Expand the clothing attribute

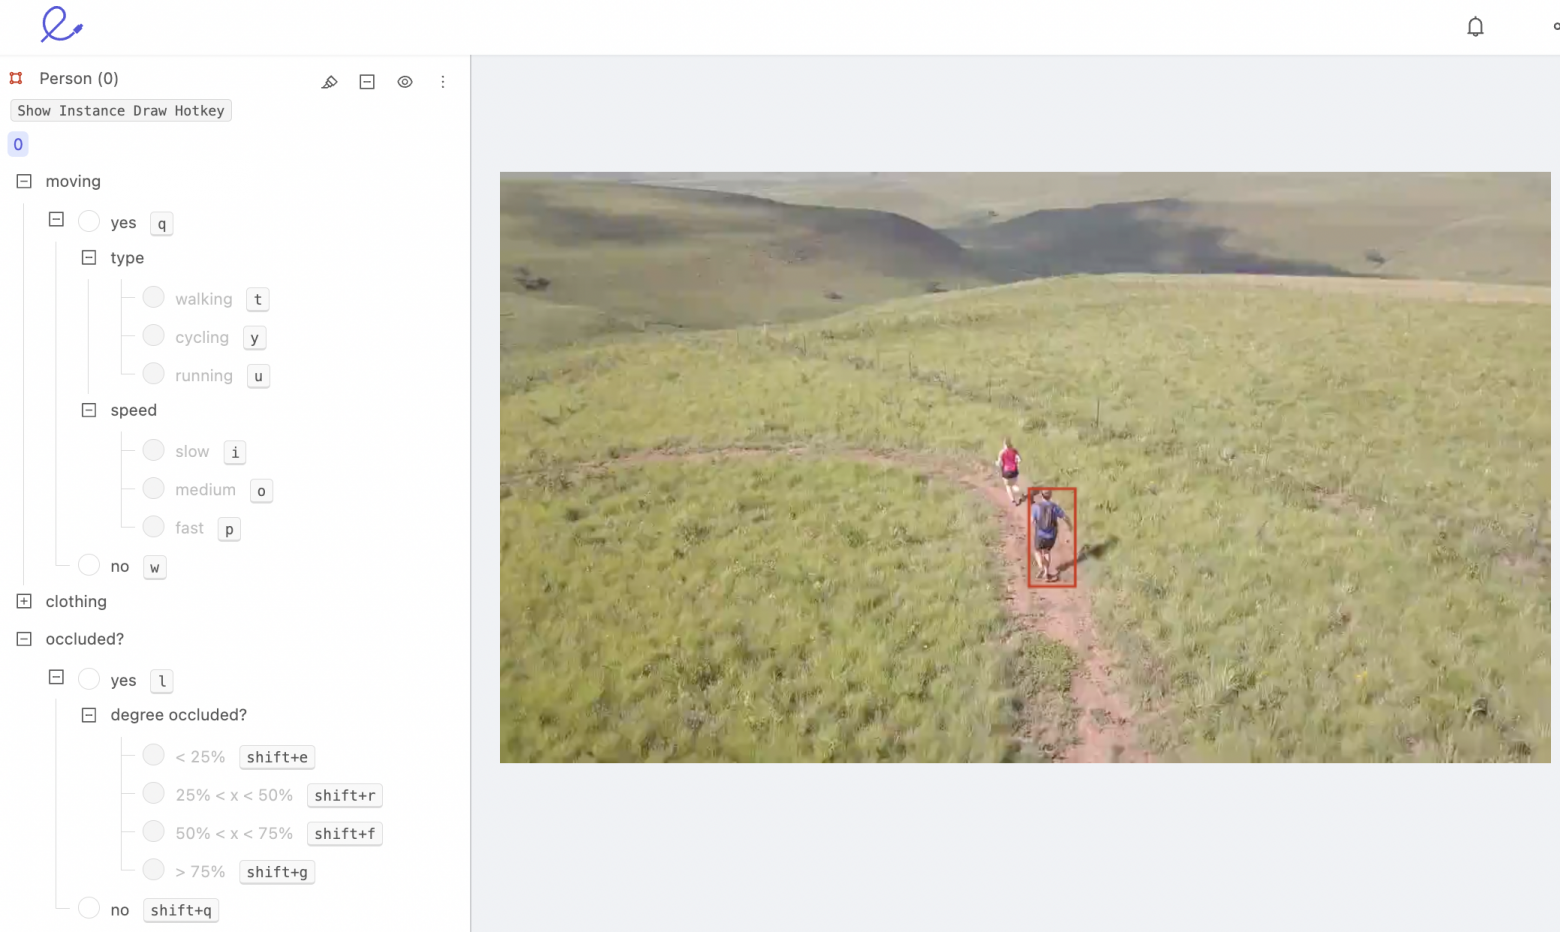24,601
